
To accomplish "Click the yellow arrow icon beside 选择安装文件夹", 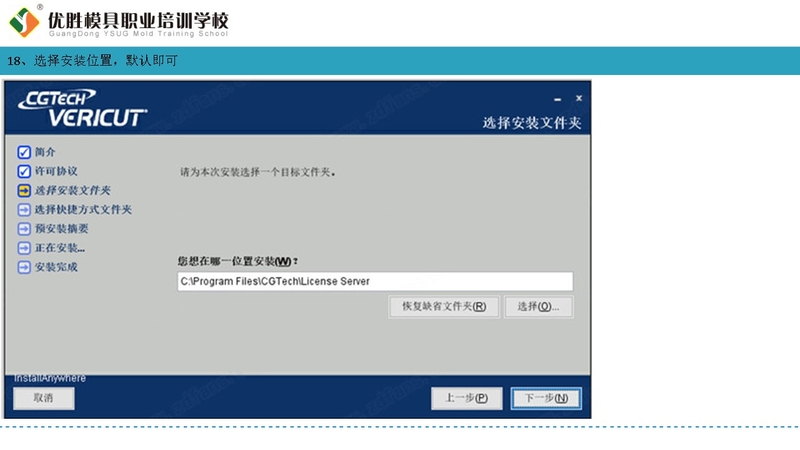I will pyautogui.click(x=24, y=190).
